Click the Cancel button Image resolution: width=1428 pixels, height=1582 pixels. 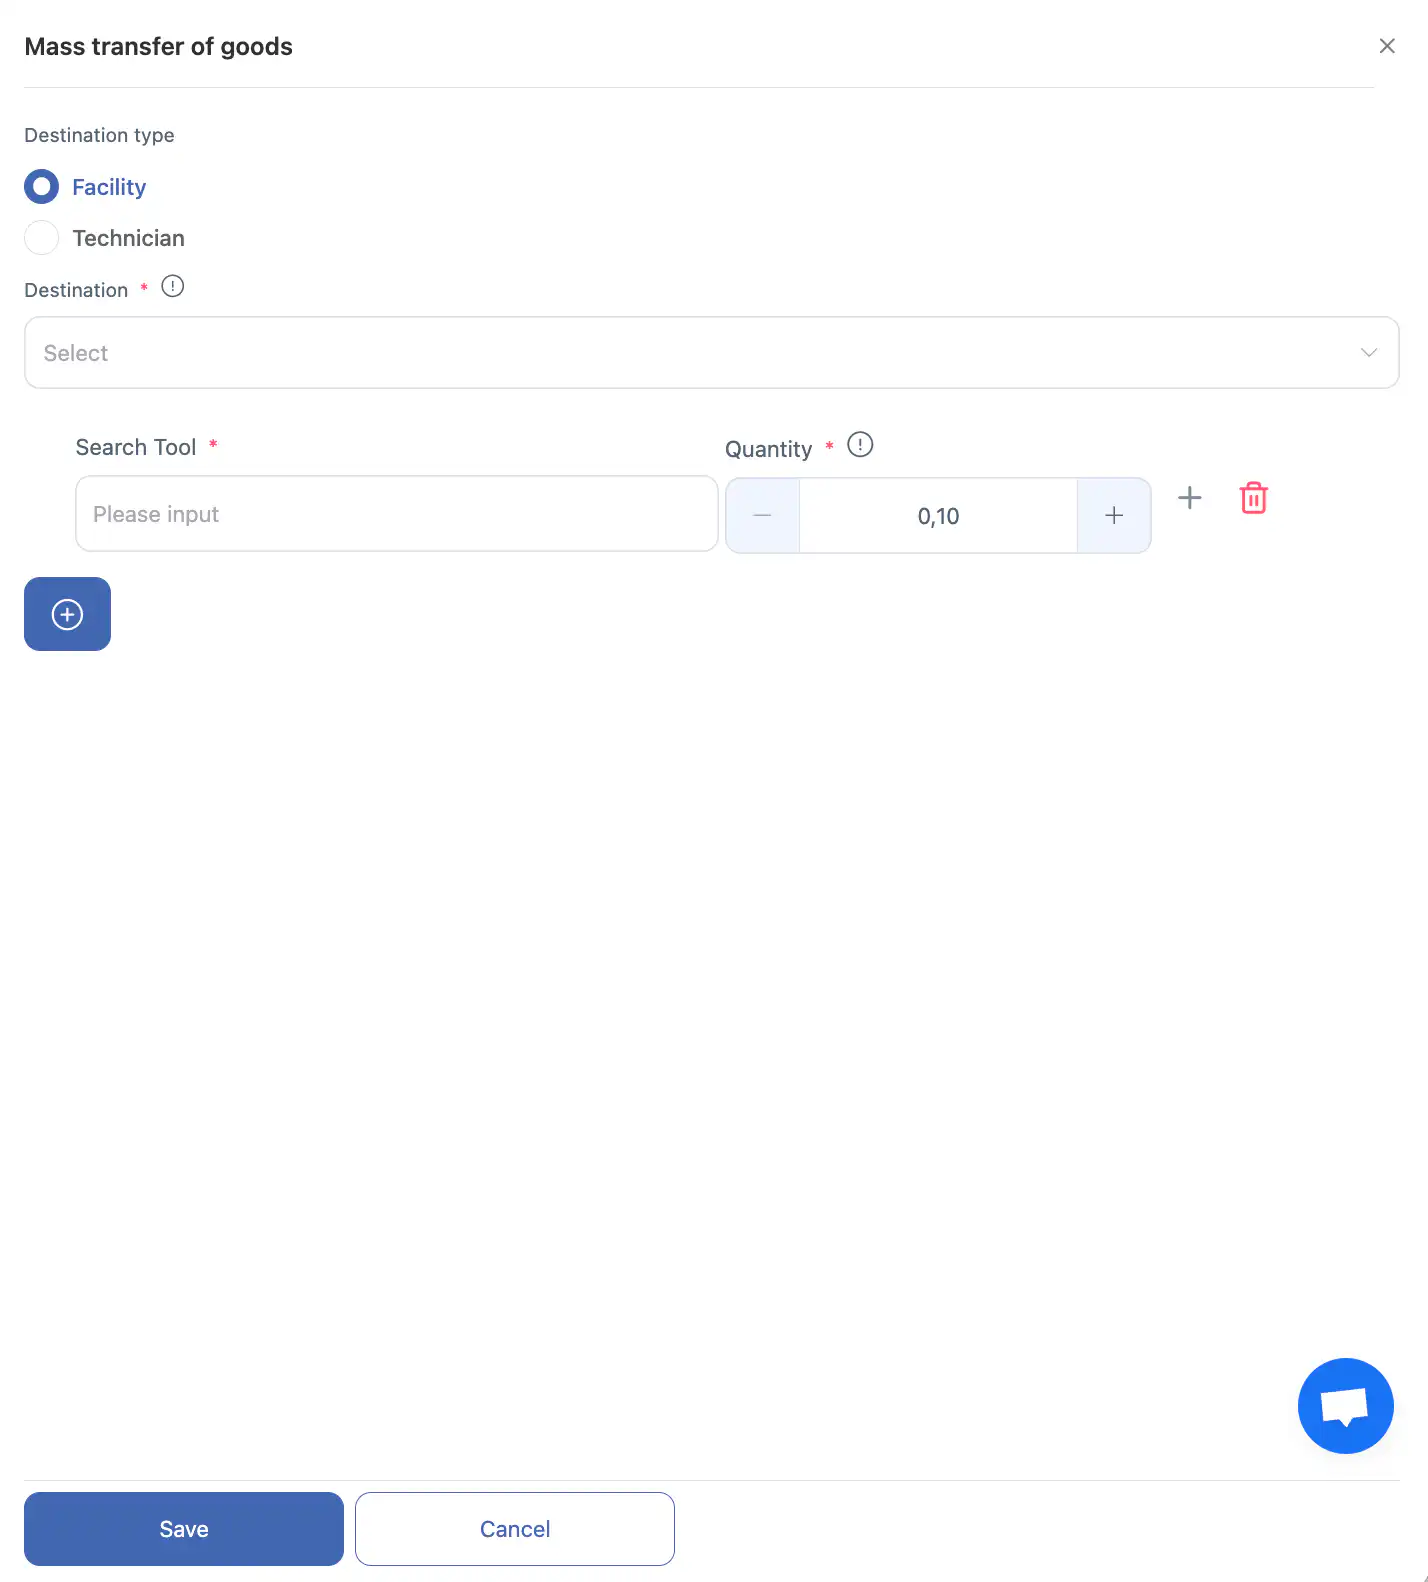(515, 1529)
